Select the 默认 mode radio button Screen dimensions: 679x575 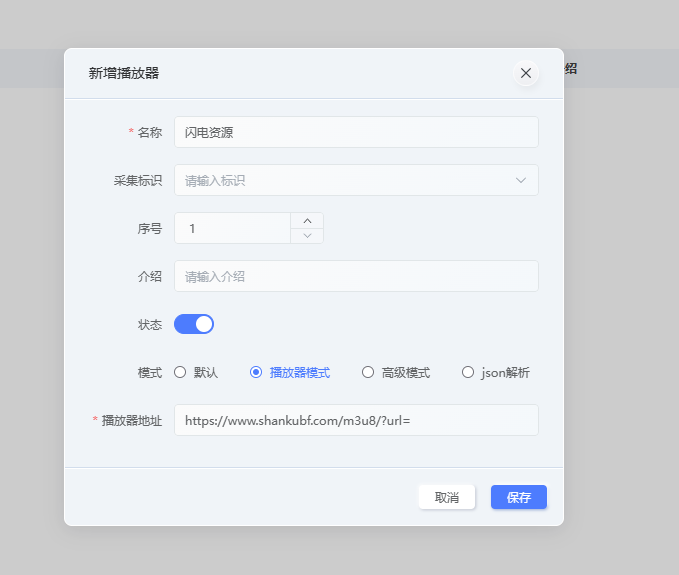coord(181,372)
